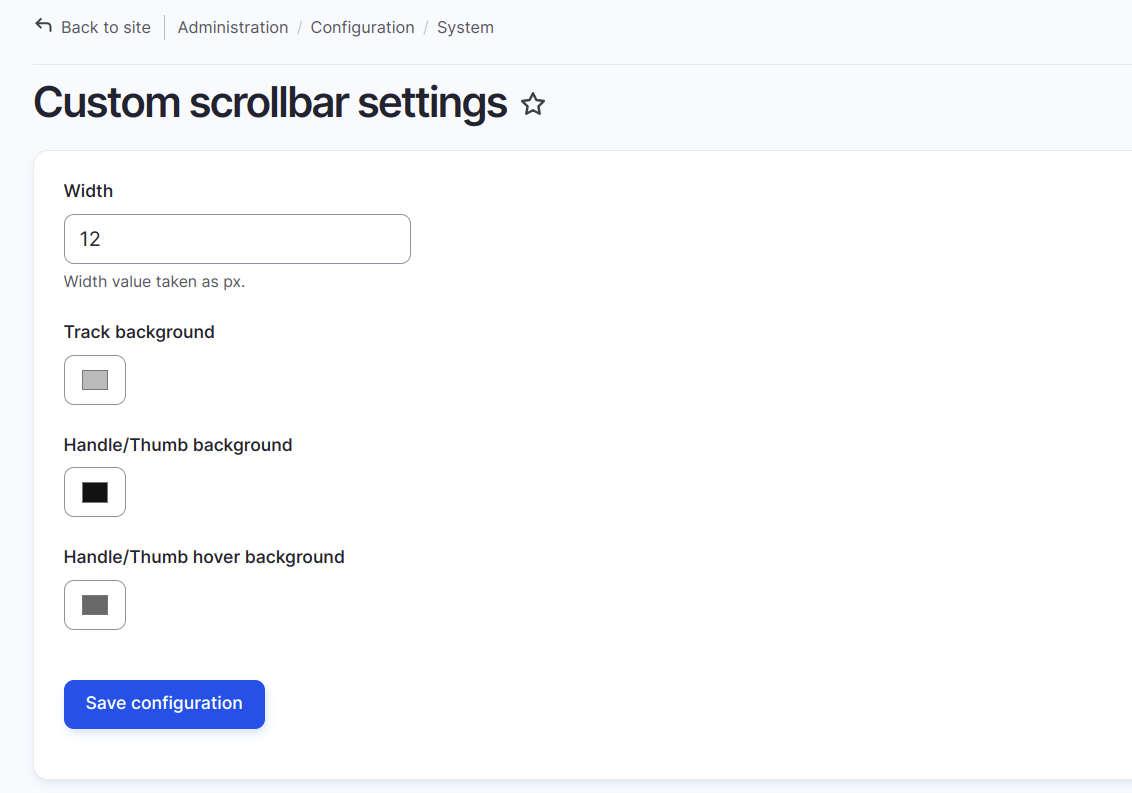Open the Track background color picker
Image resolution: width=1132 pixels, height=793 pixels.
pos(95,380)
